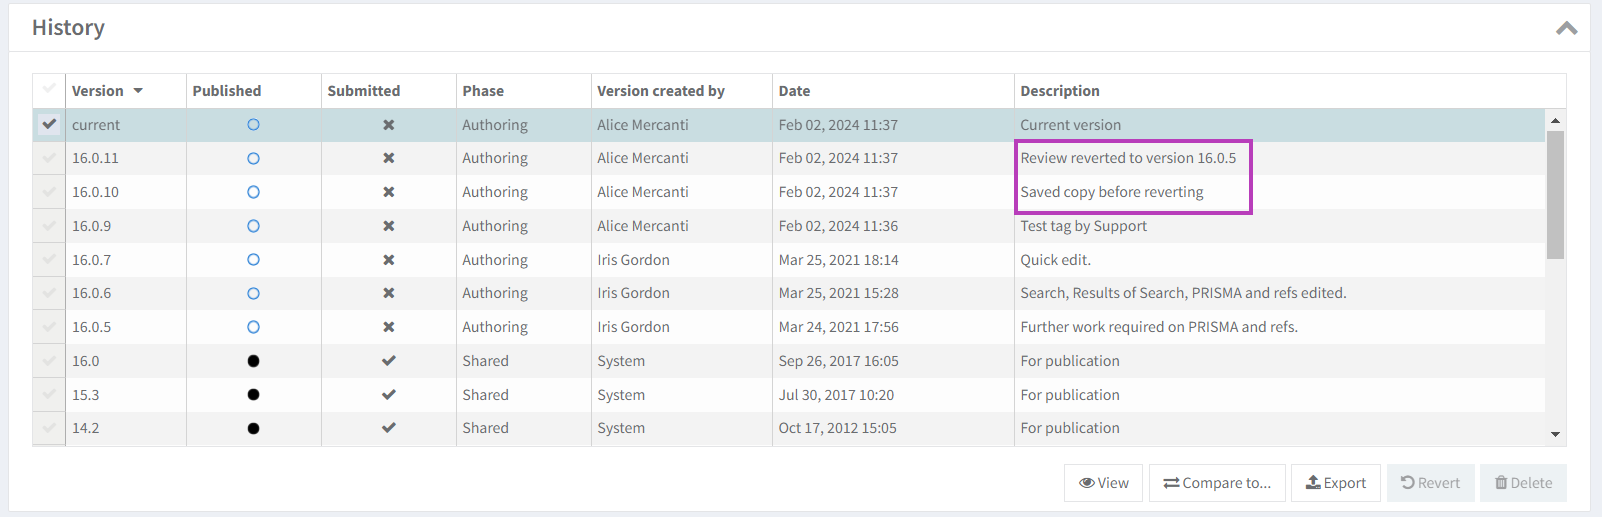Viewport: 1602px width, 517px height.
Task: Click the open circle icon for current version
Action: pos(253,125)
